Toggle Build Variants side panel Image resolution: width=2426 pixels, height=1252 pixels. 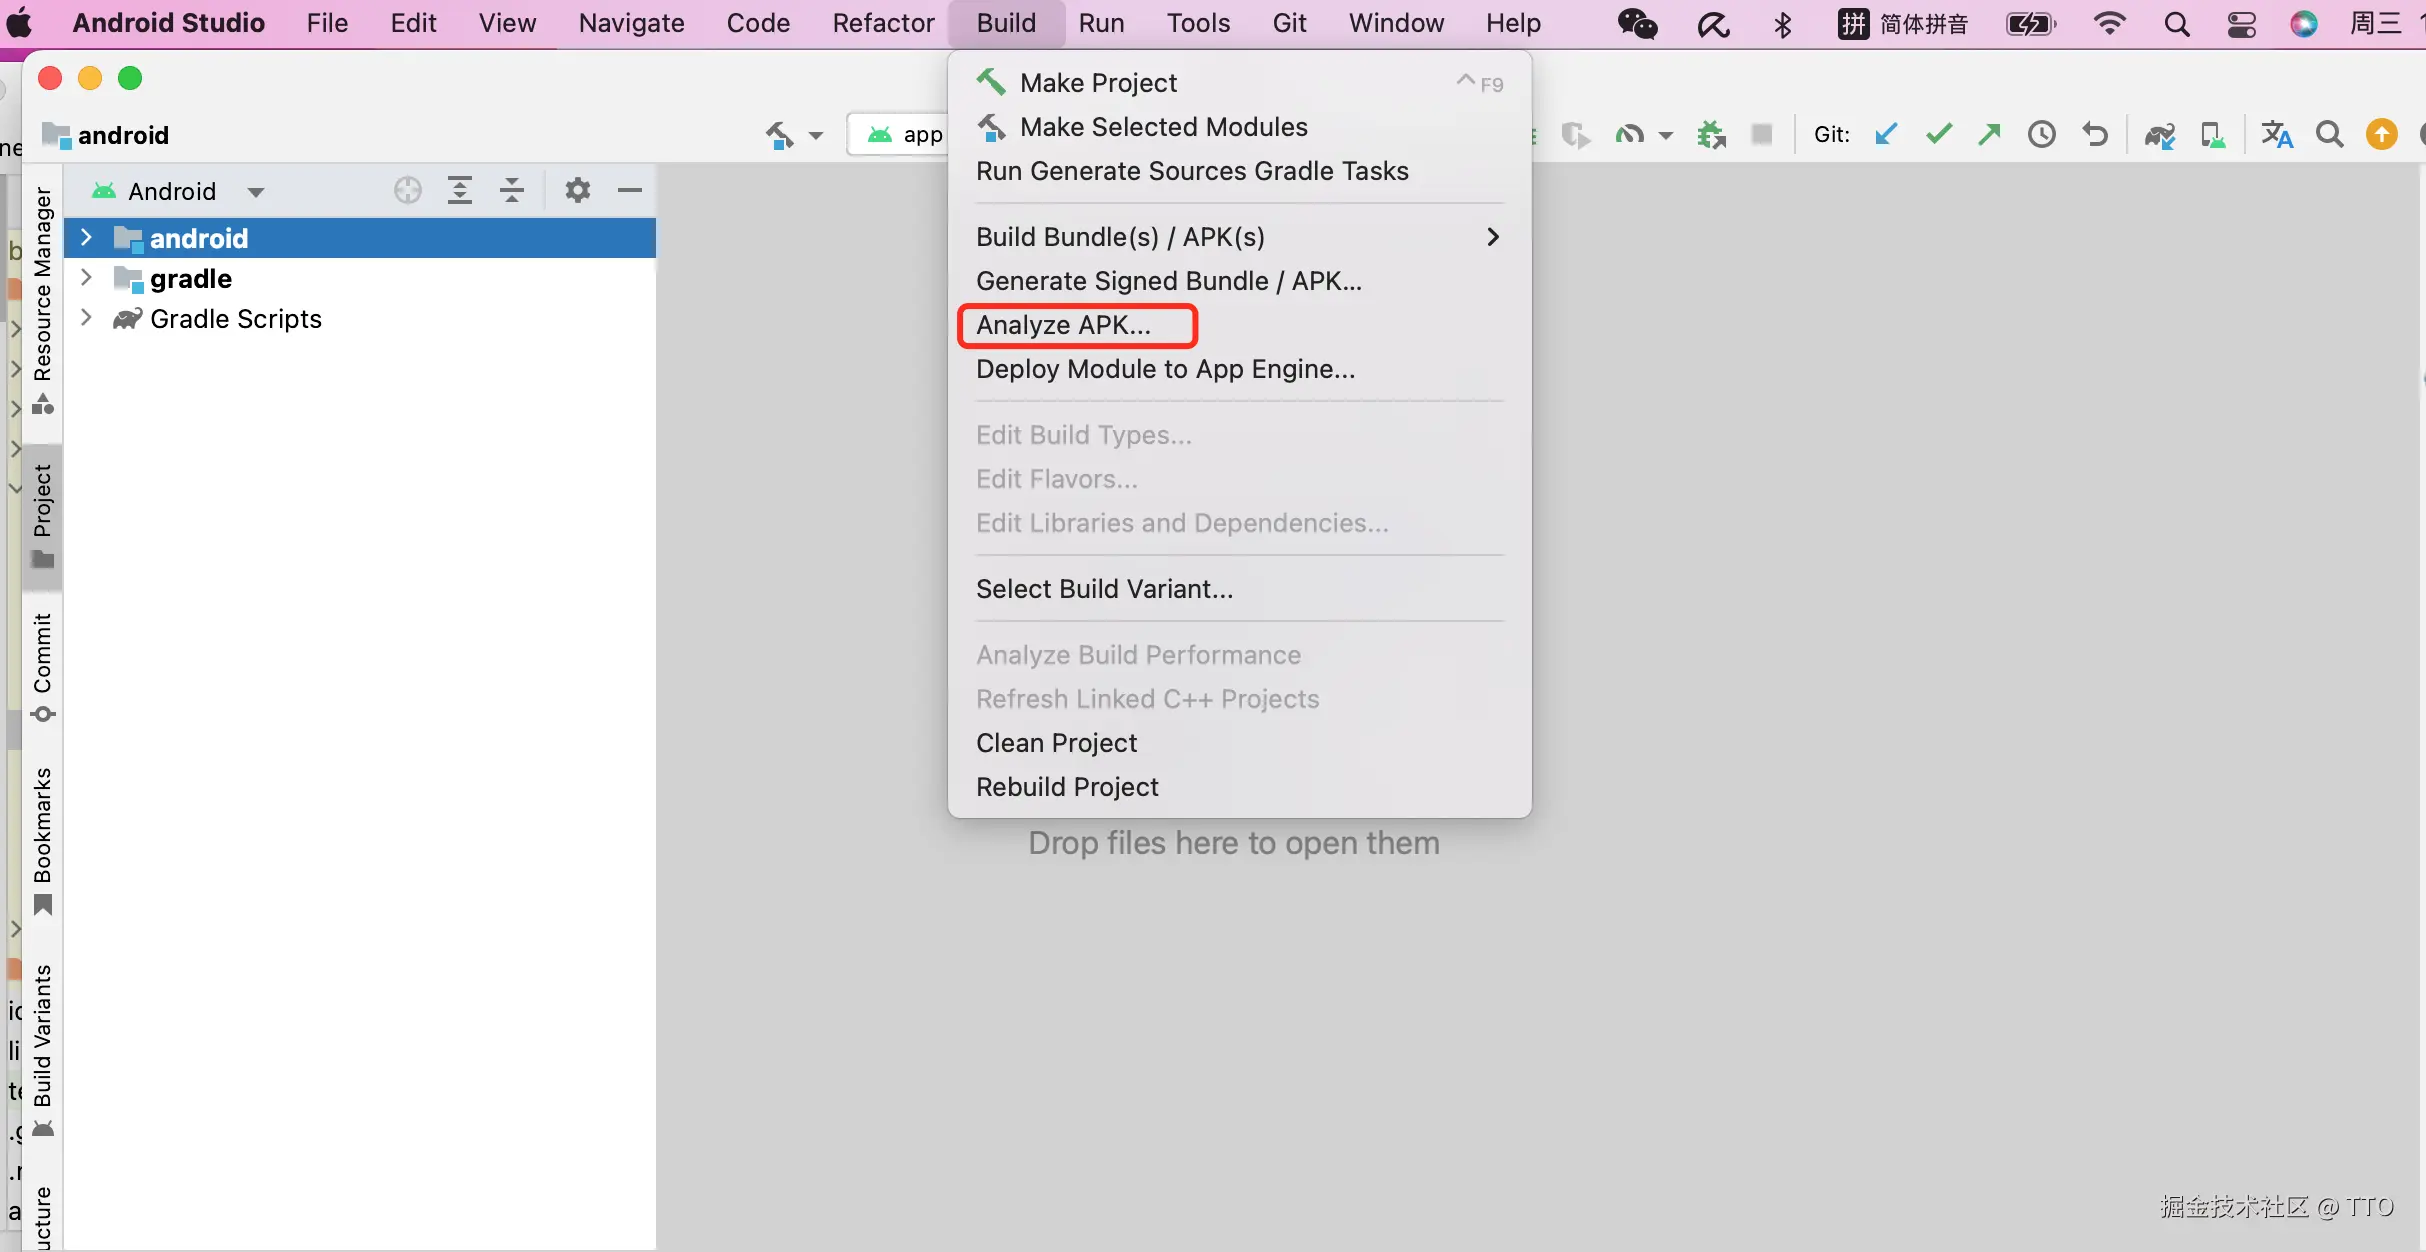pos(42,1048)
